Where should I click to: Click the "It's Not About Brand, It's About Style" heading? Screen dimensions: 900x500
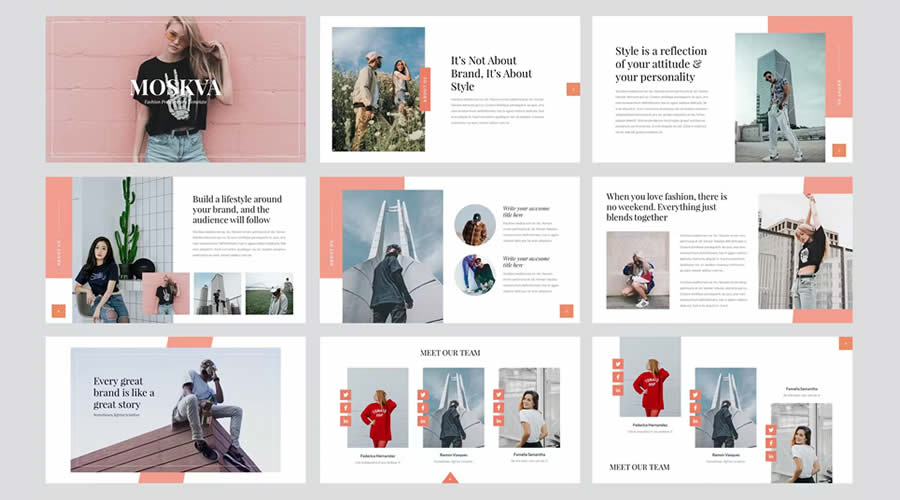click(x=491, y=73)
